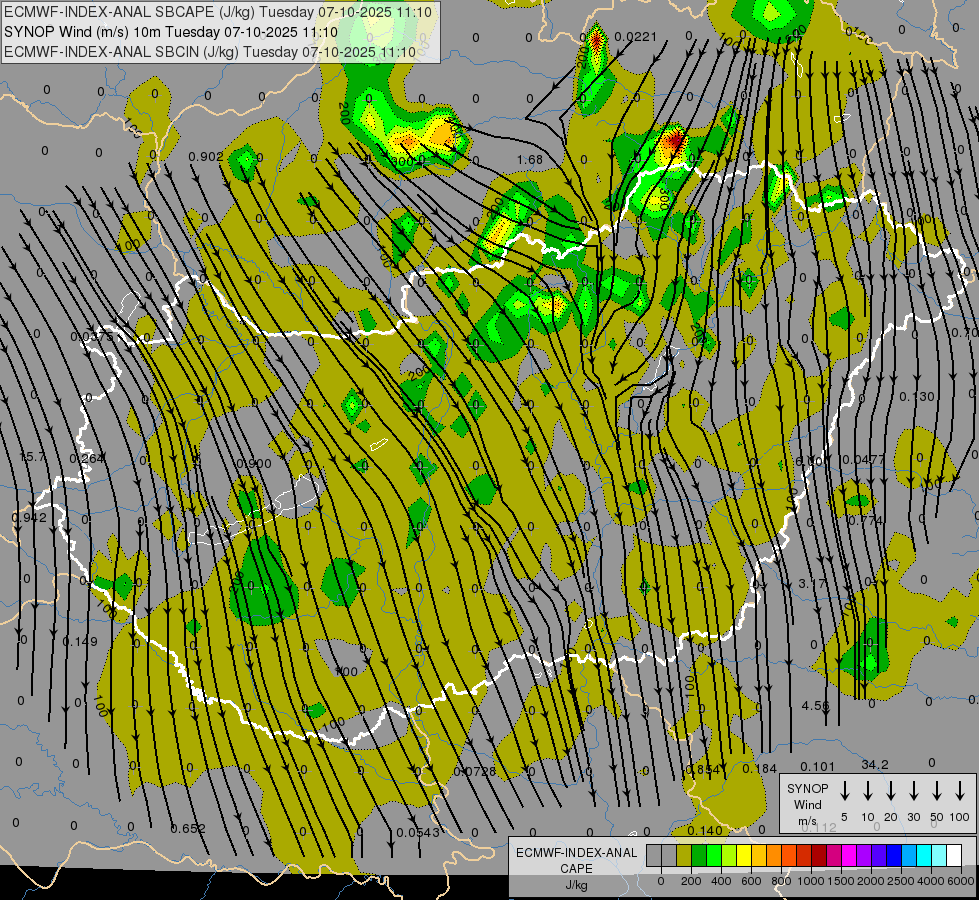Click the map value 0.0477
The image size is (979, 900).
coord(863,460)
